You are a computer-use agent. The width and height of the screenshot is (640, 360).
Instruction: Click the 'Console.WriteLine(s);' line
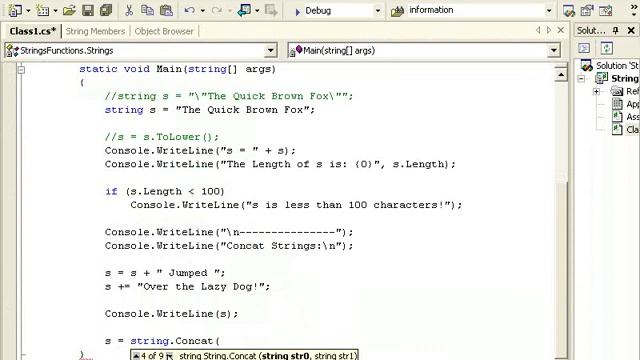[171, 314]
